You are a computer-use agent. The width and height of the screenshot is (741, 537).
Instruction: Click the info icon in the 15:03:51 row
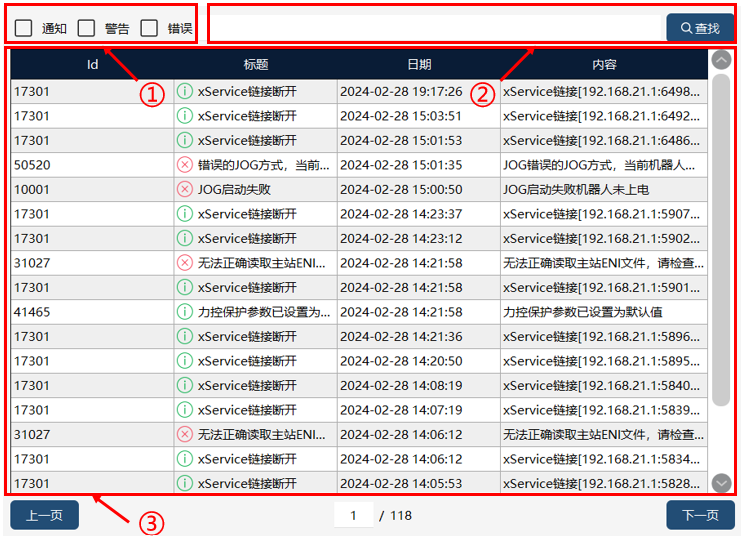185,116
